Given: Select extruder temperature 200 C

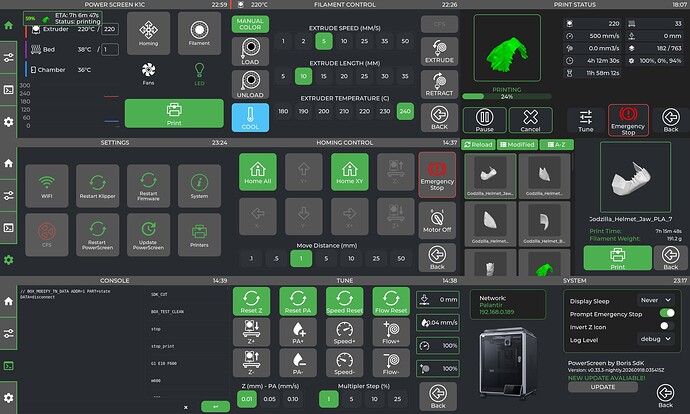Looking at the screenshot, I should (324, 111).
